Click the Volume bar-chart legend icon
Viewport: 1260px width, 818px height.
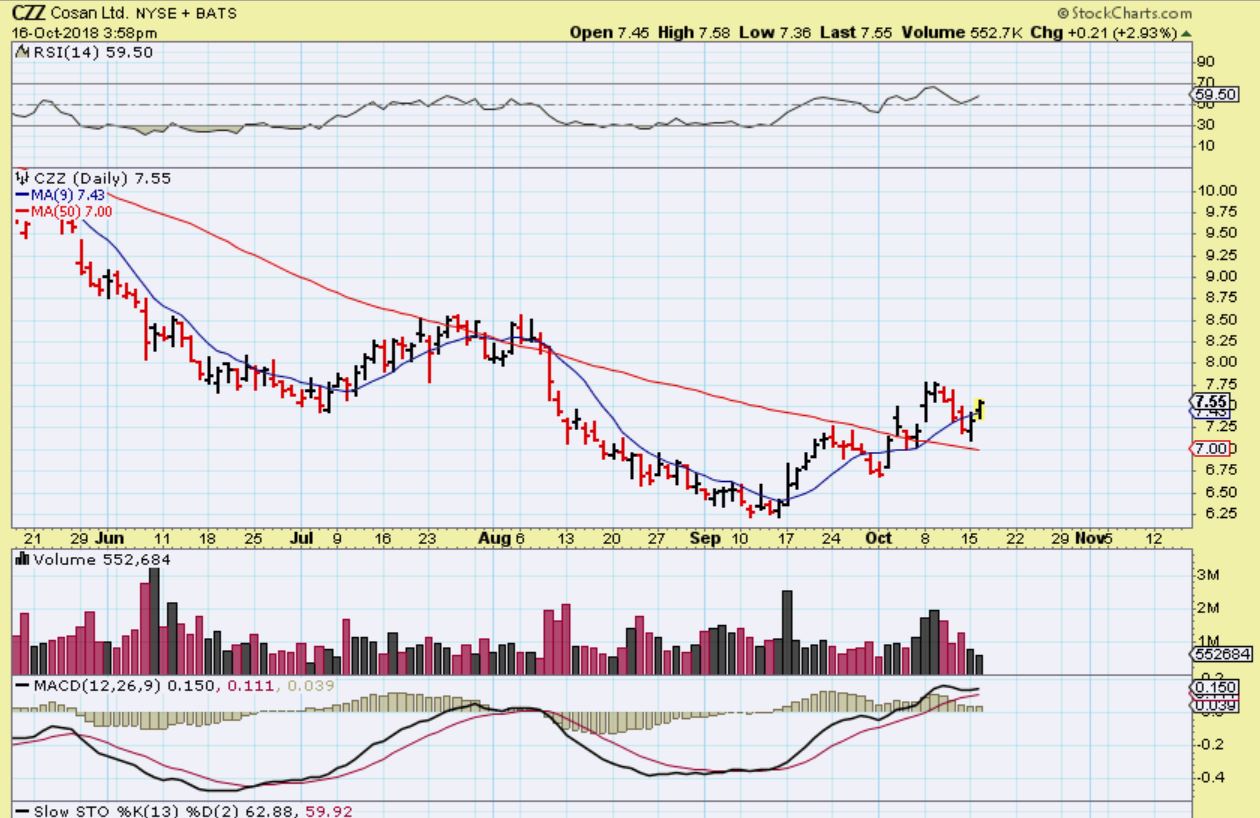coord(21,560)
